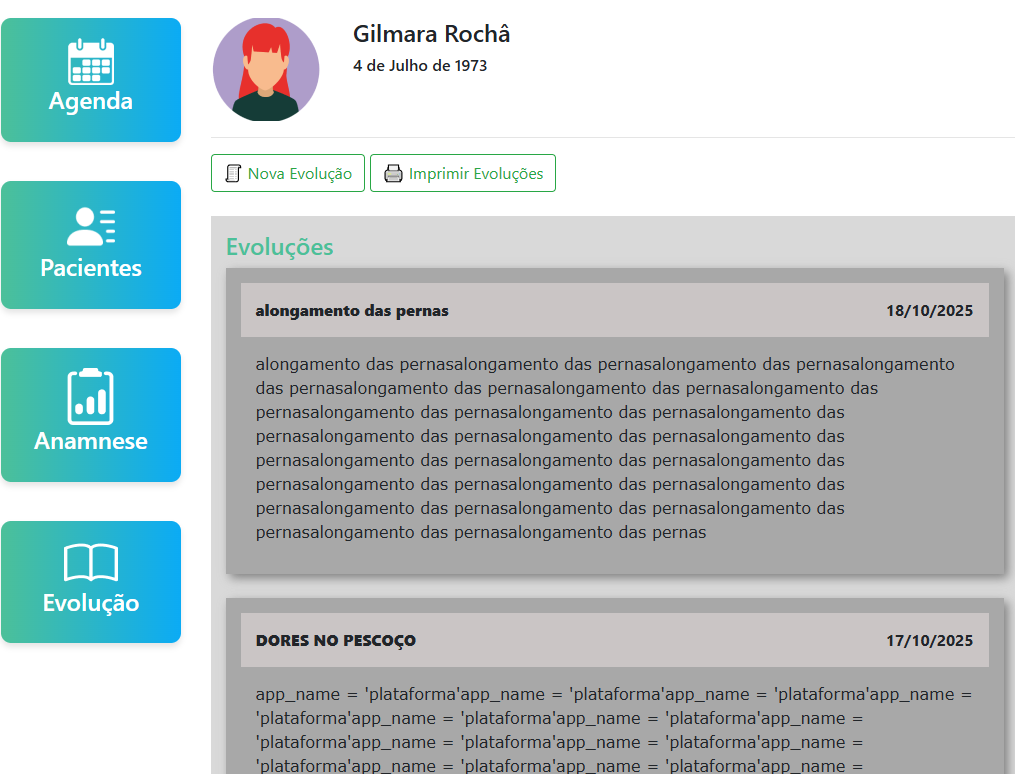This screenshot has width=1015, height=774.
Task: Select the Pacientes menu label
Action: pyautogui.click(x=91, y=268)
